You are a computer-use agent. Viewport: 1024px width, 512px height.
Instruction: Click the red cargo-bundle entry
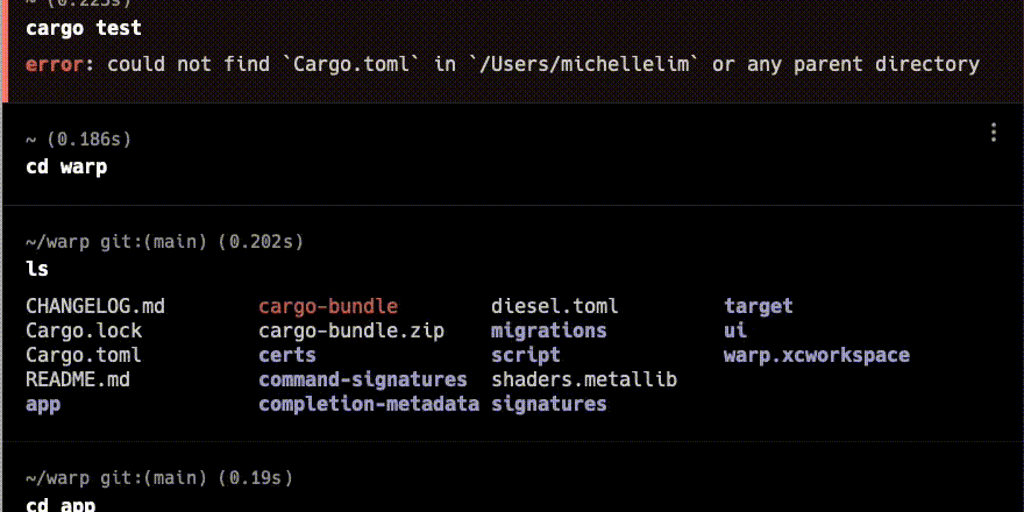point(328,306)
